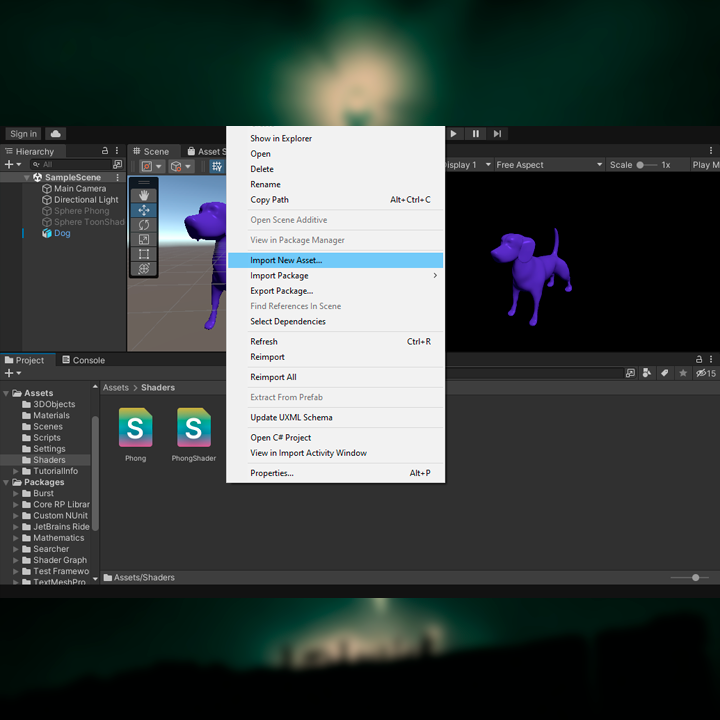The height and width of the screenshot is (720, 720).
Task: Open the Project panel options menu
Action: [x=711, y=359]
